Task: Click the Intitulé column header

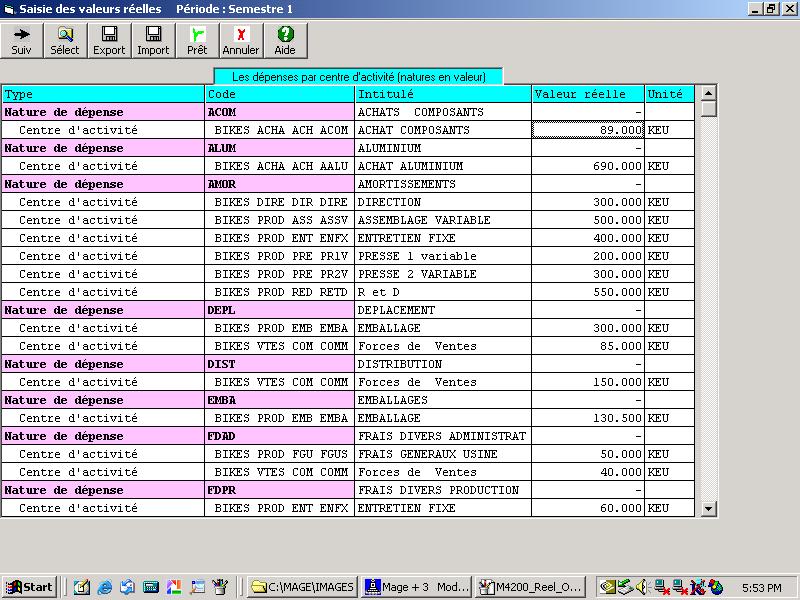Action: [x=443, y=94]
